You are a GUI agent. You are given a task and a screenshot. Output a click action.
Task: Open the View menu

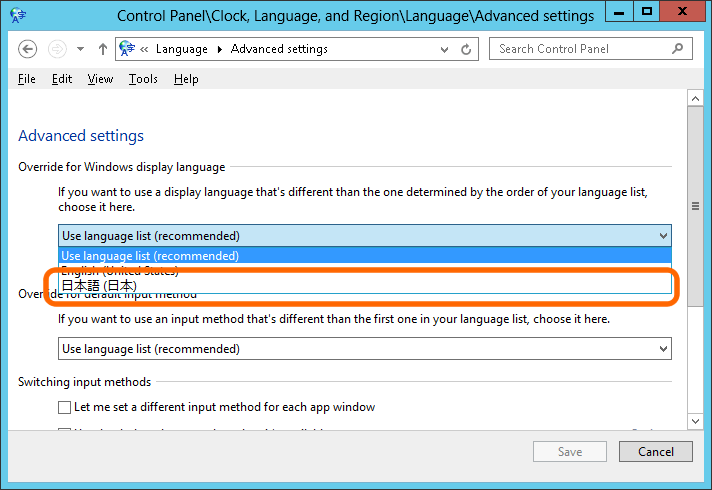[100, 79]
